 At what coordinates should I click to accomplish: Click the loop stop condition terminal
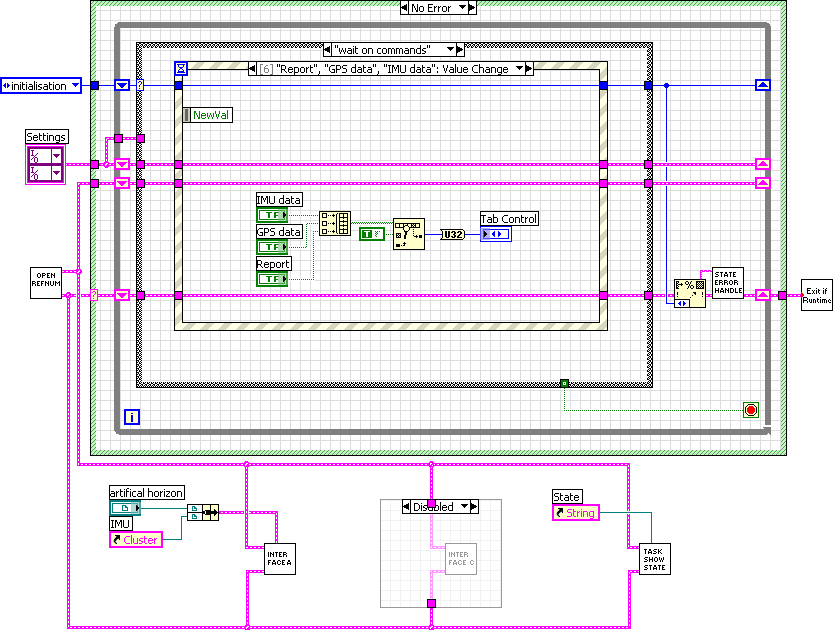click(x=751, y=410)
